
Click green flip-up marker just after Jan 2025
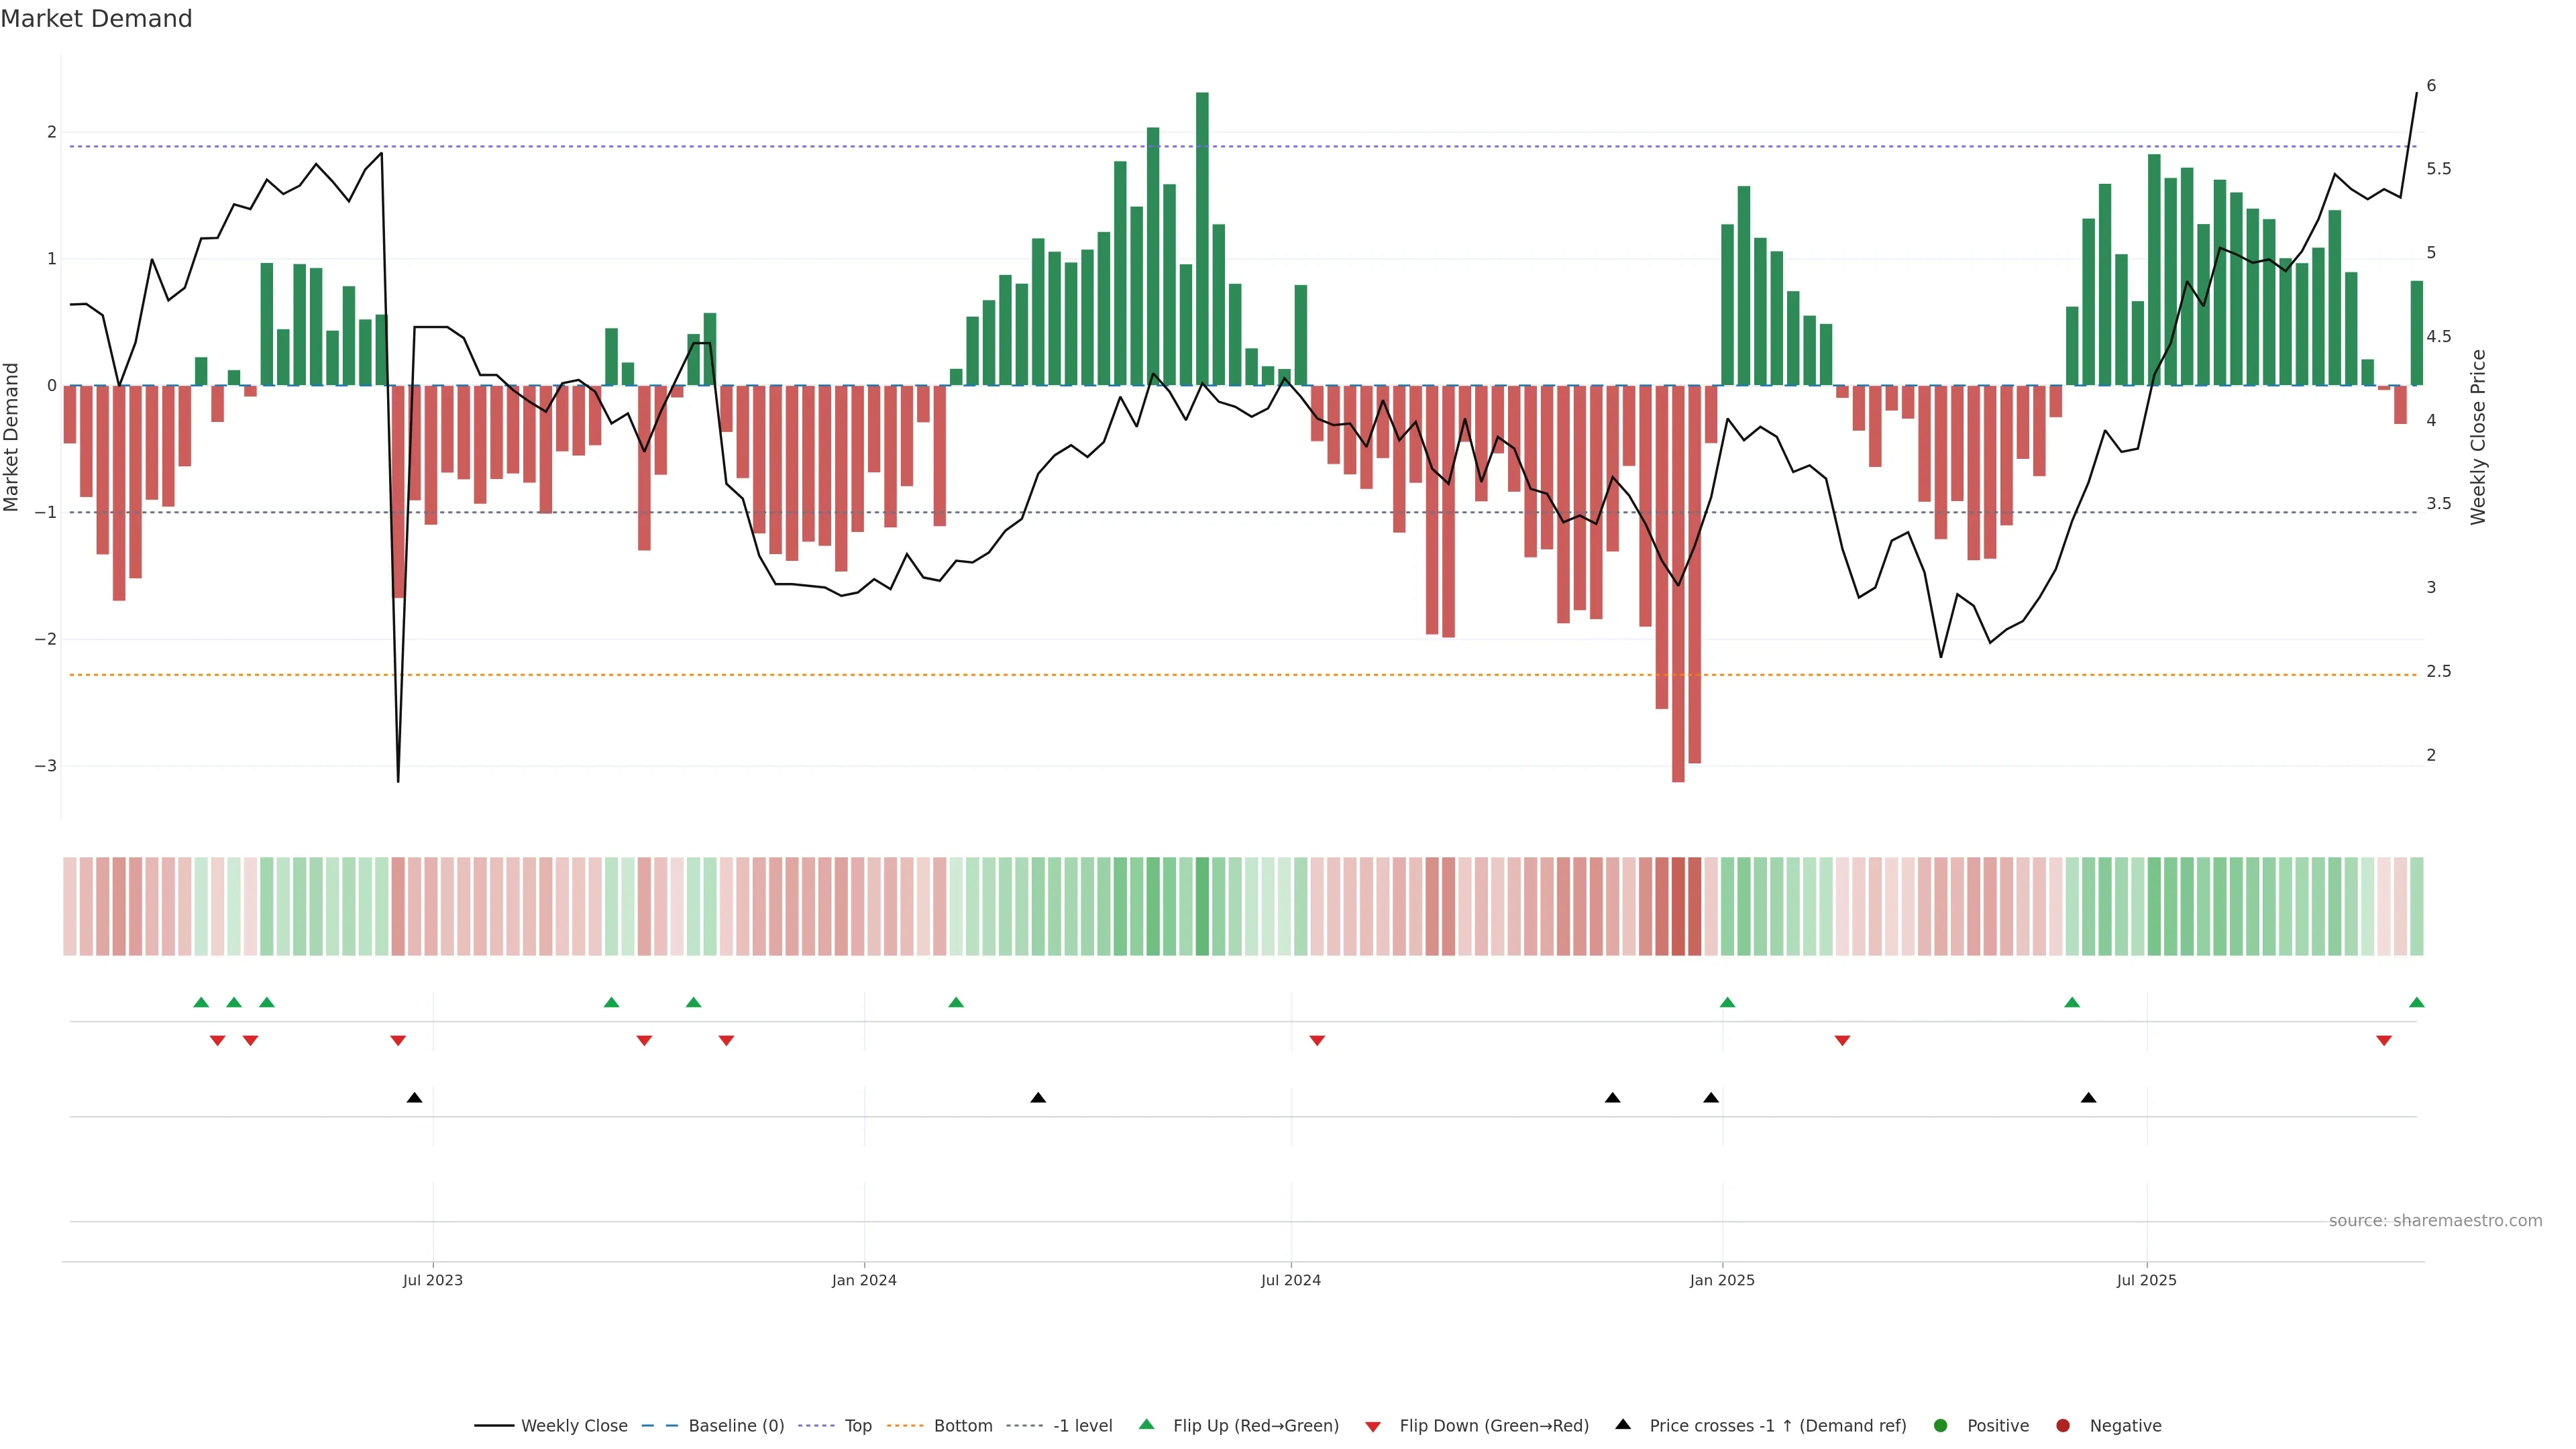[x=1727, y=1003]
